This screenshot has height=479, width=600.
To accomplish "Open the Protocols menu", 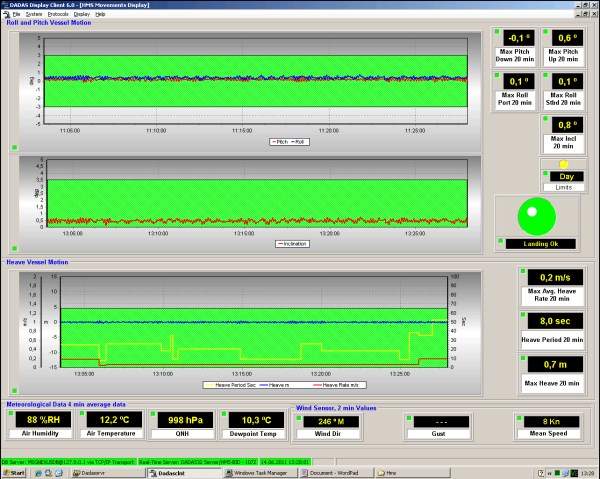I will click(59, 15).
